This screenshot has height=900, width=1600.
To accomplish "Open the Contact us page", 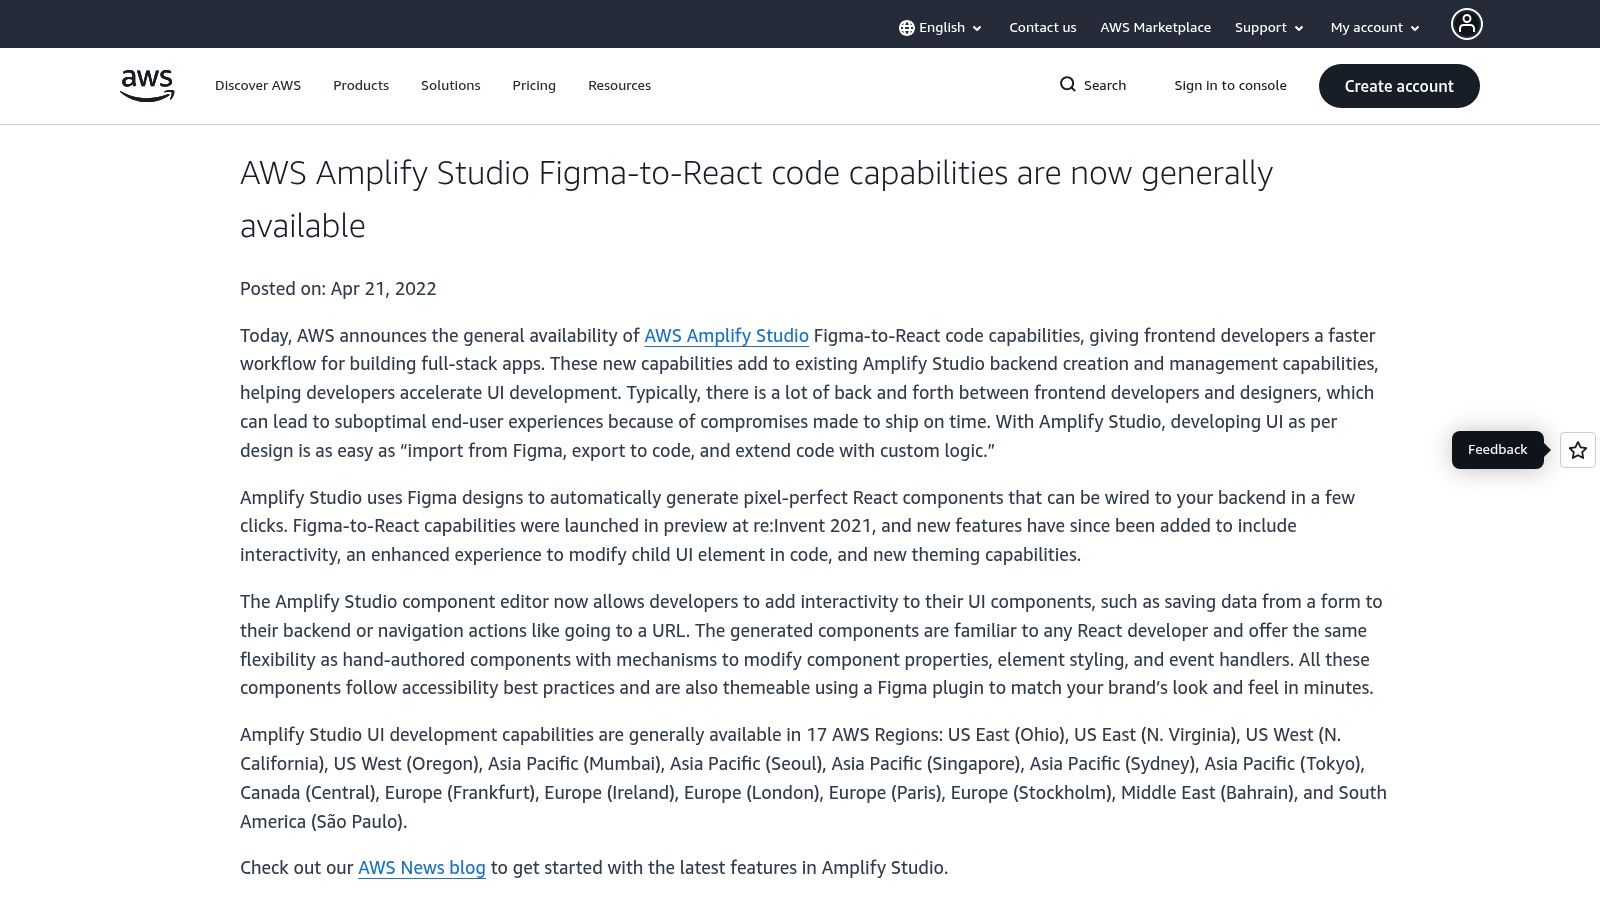I will click(1042, 27).
